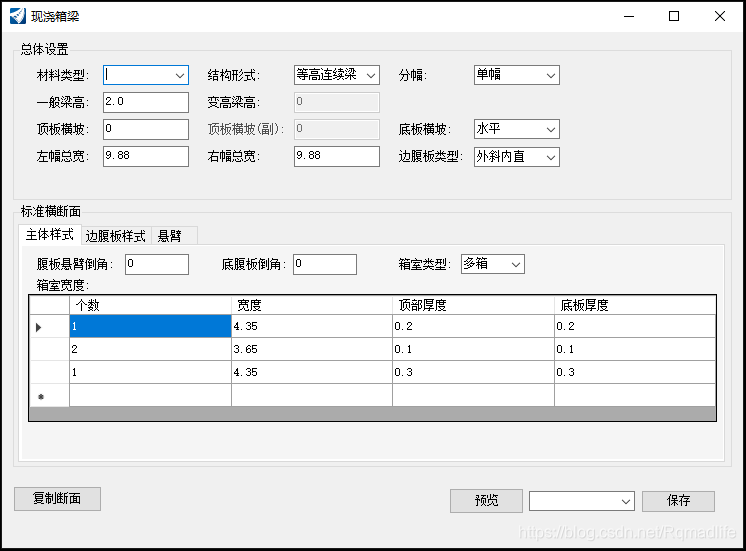
Task: Click the 4.35 宽度 cell in third row
Action: click(312, 372)
